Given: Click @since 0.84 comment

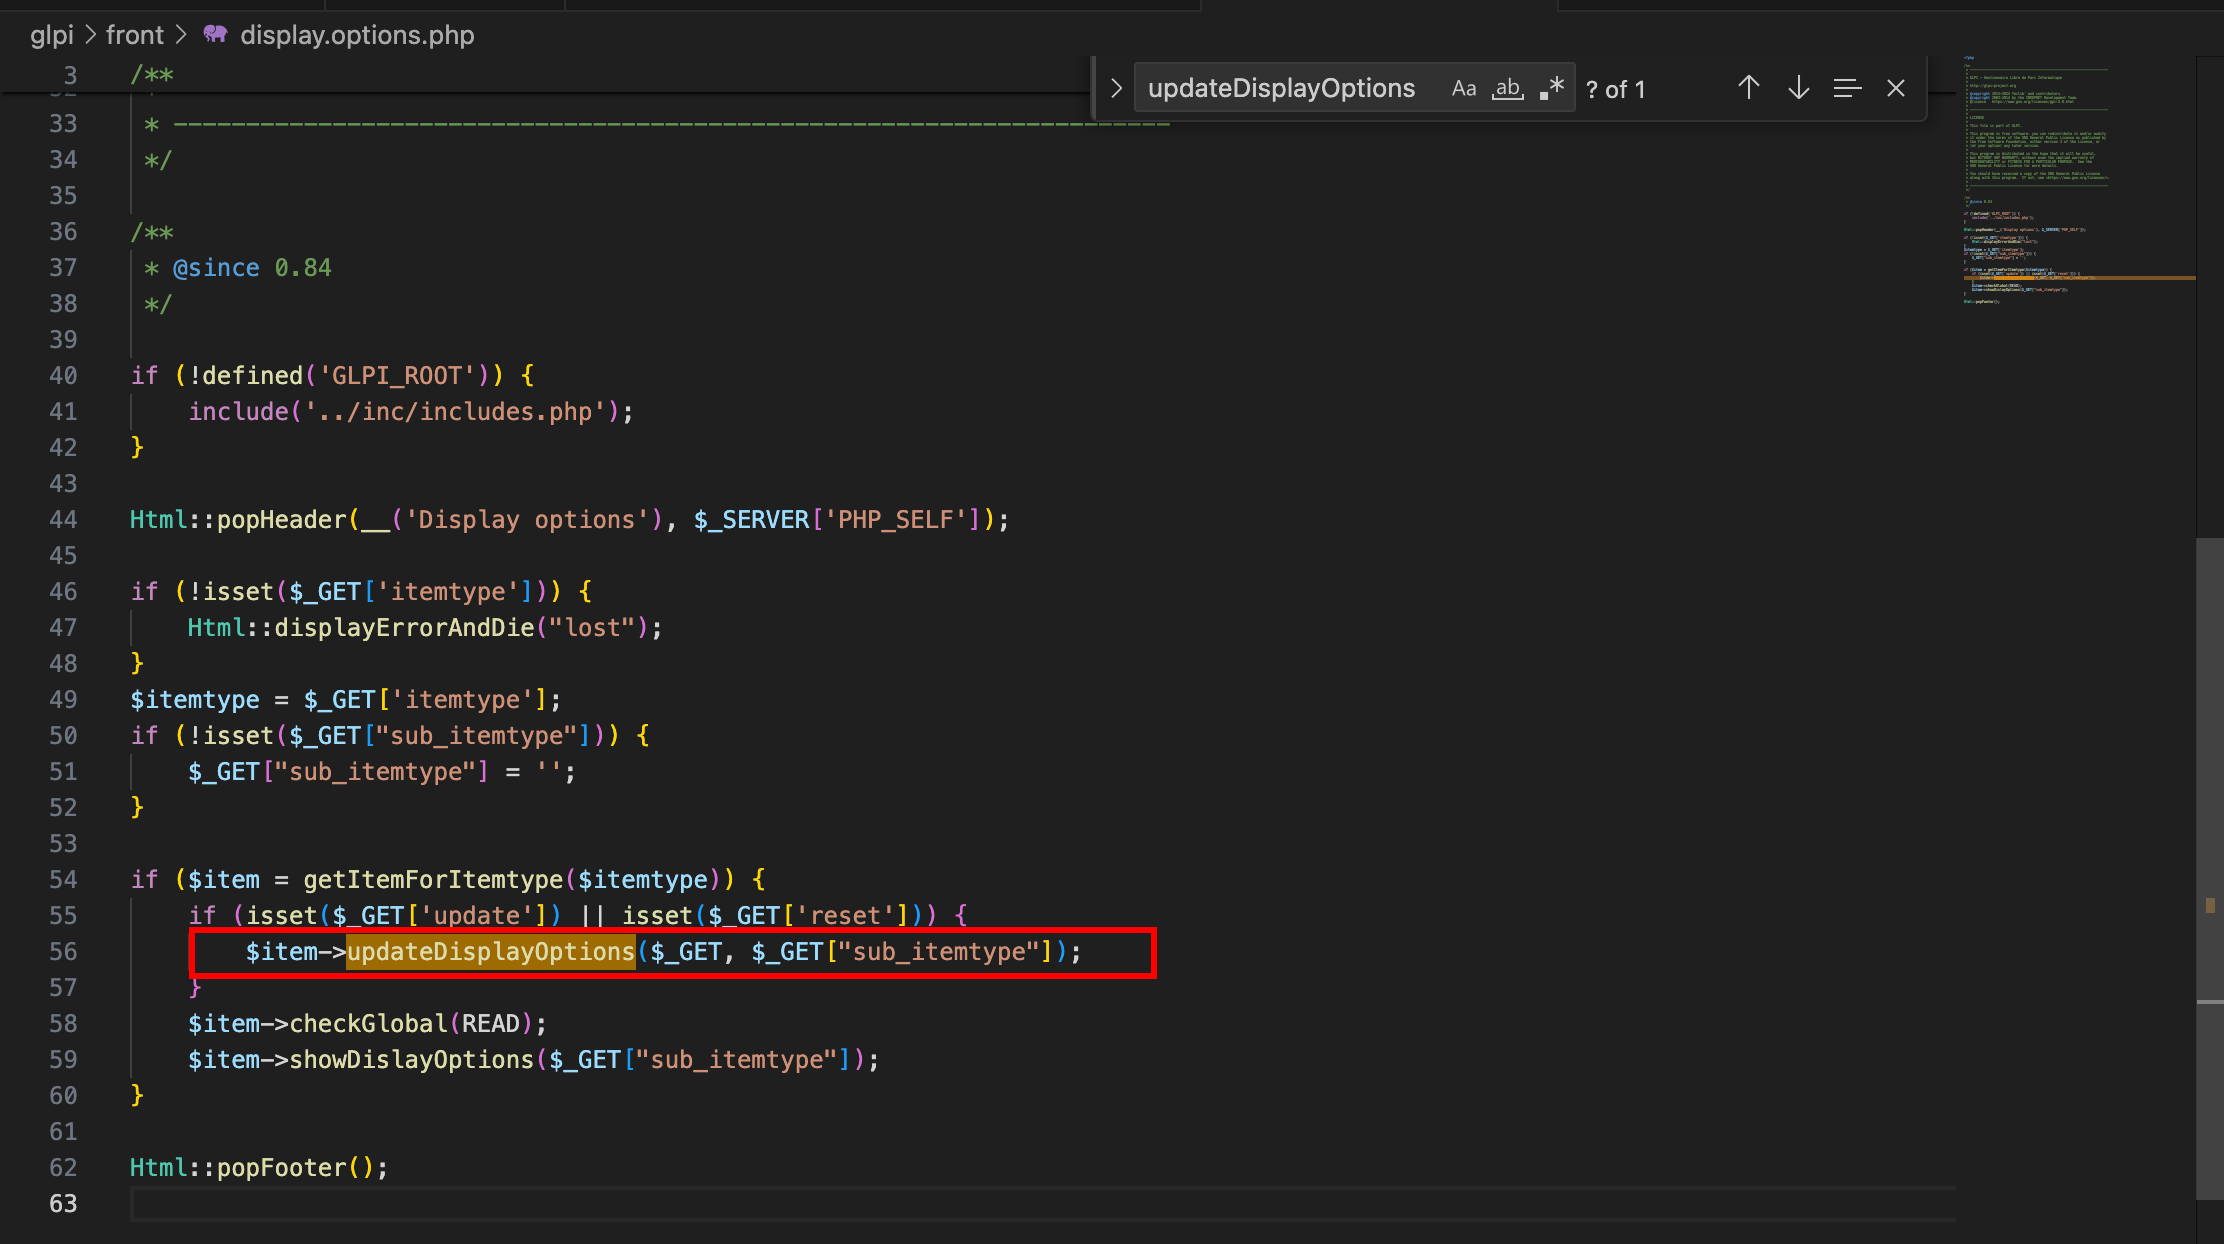Looking at the screenshot, I should coord(252,268).
